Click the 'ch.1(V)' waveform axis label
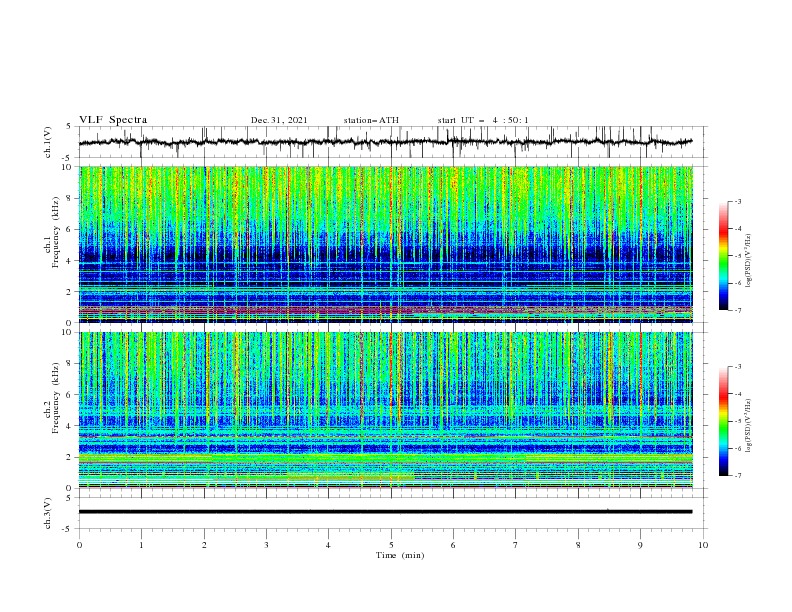This screenshot has height=612, width=792. click(48, 142)
